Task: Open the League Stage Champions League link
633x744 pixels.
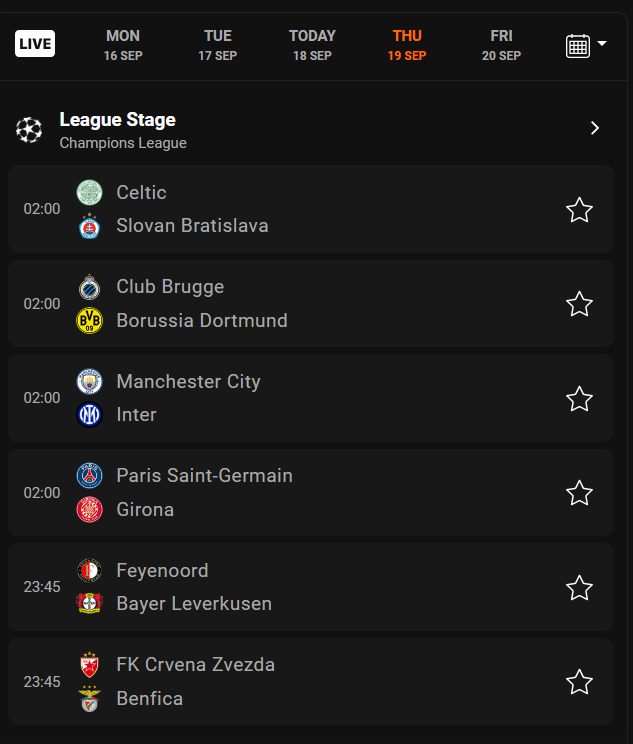Action: tap(117, 130)
